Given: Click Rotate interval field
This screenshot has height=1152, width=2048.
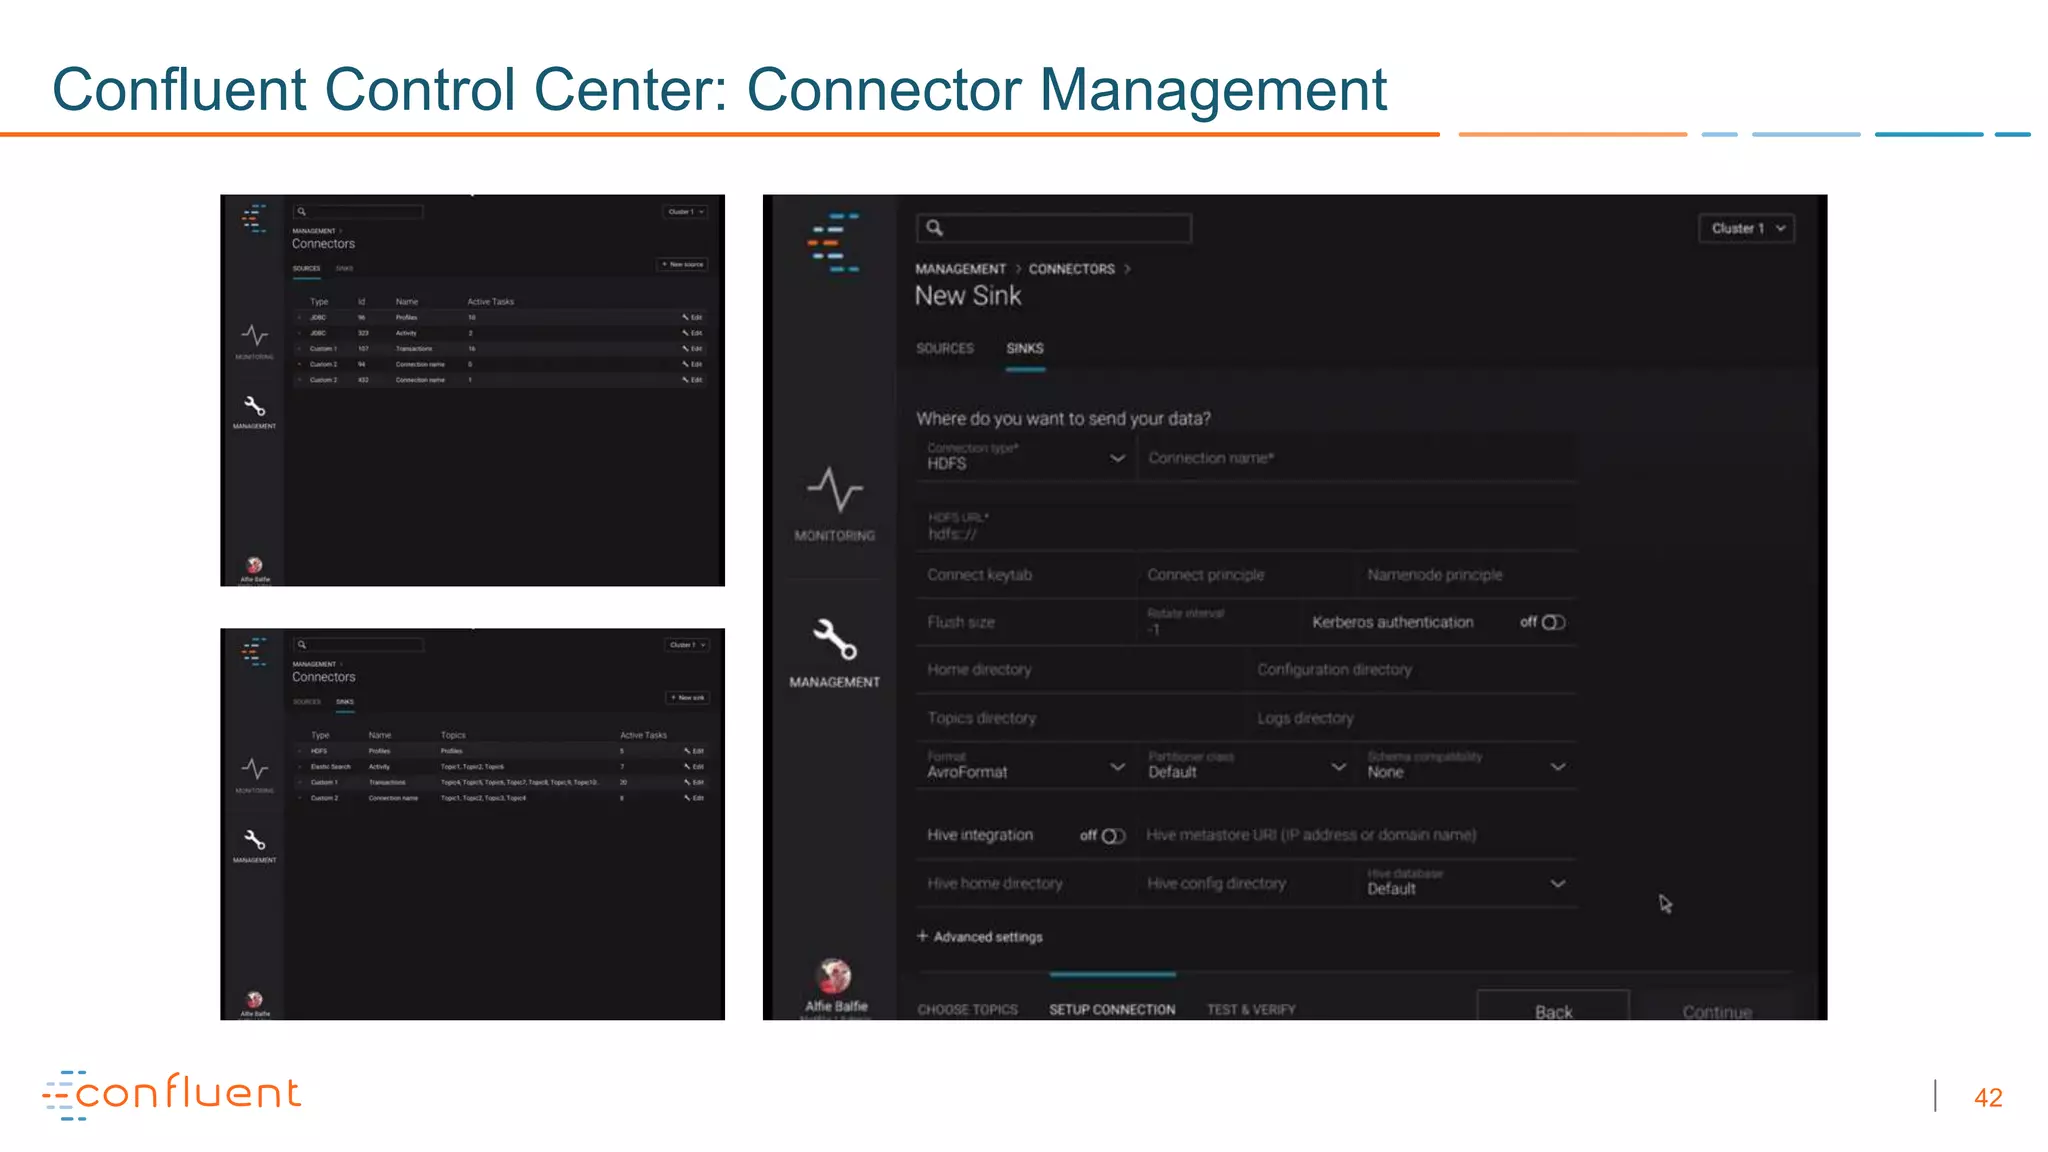Looking at the screenshot, I should (x=1219, y=622).
